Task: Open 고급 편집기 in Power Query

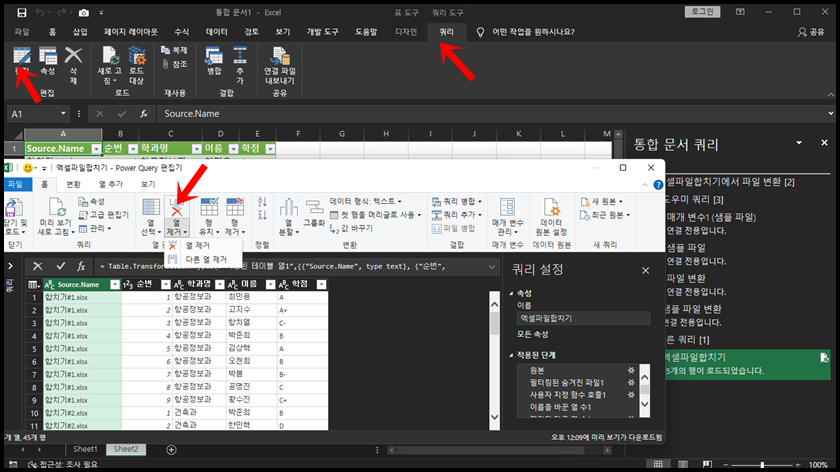Action: coord(103,215)
